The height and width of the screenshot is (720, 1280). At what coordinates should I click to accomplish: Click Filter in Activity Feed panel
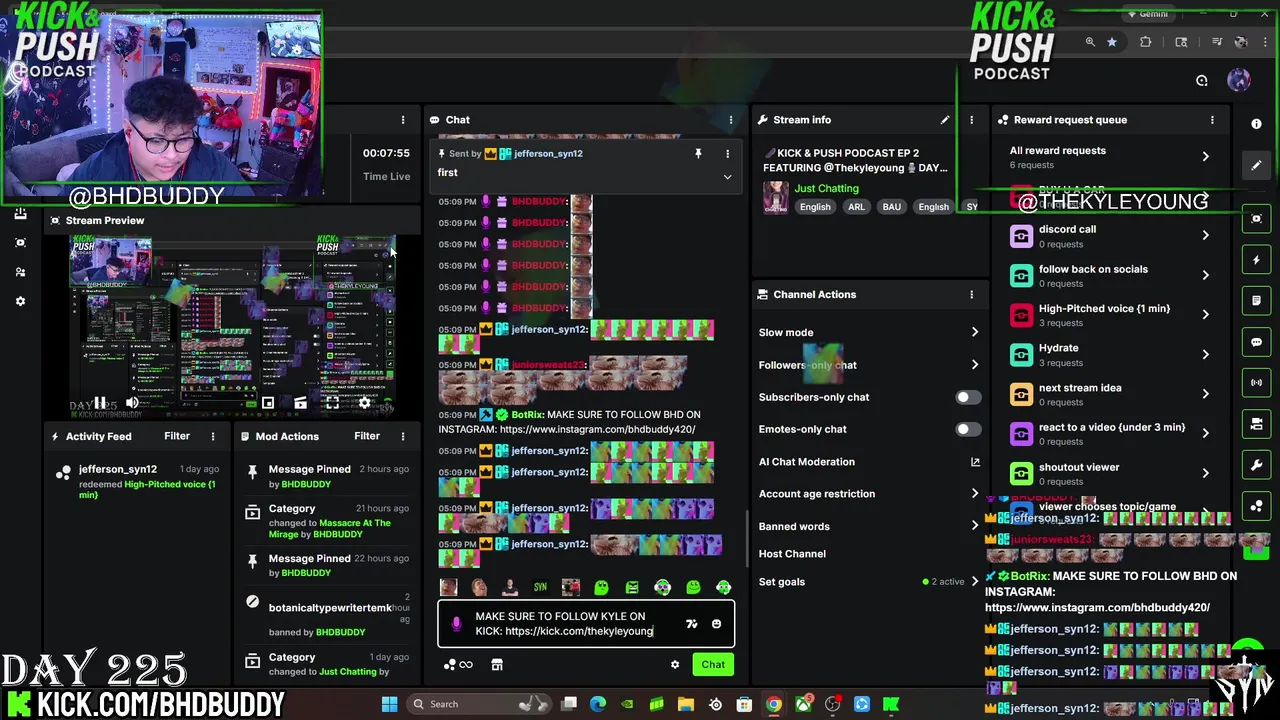177,436
